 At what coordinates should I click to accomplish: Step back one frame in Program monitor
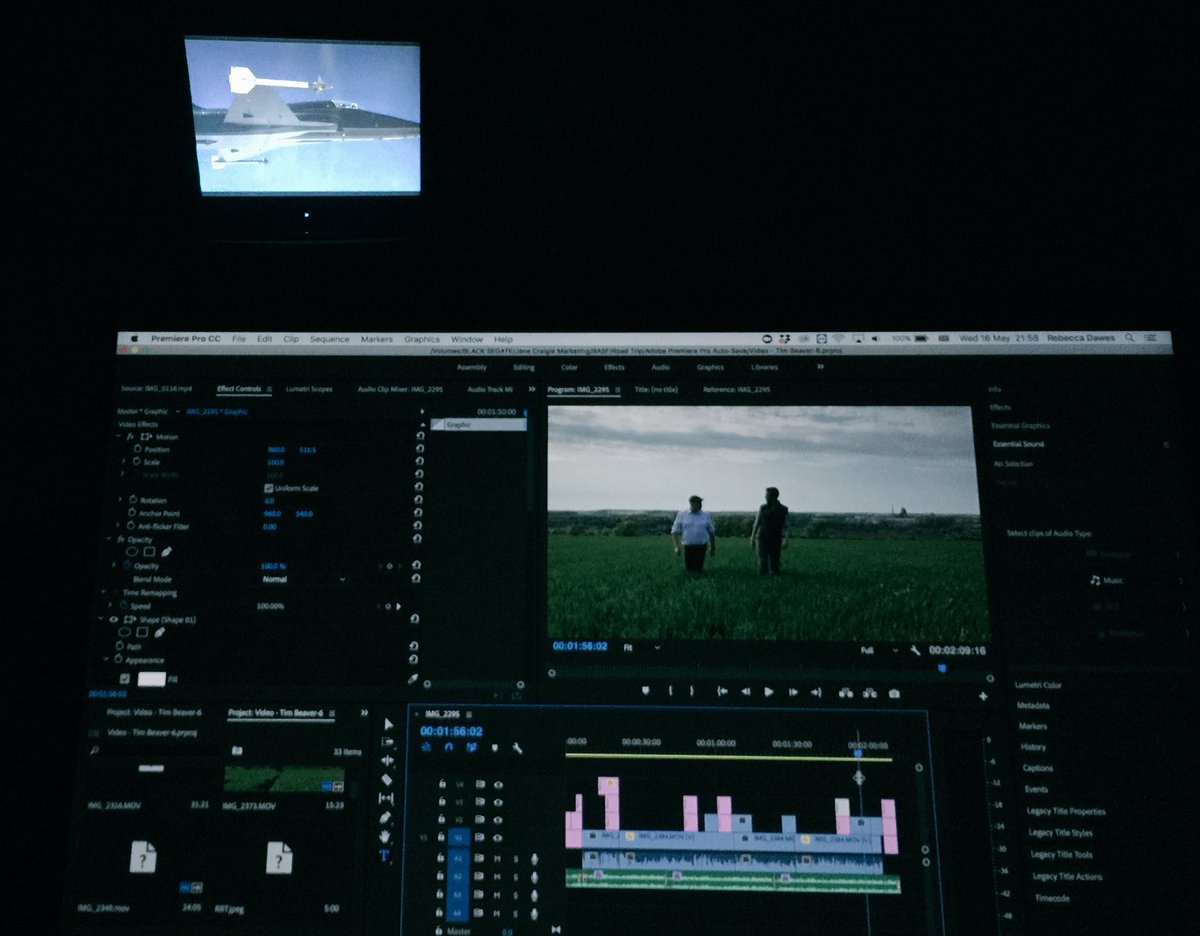pos(745,692)
